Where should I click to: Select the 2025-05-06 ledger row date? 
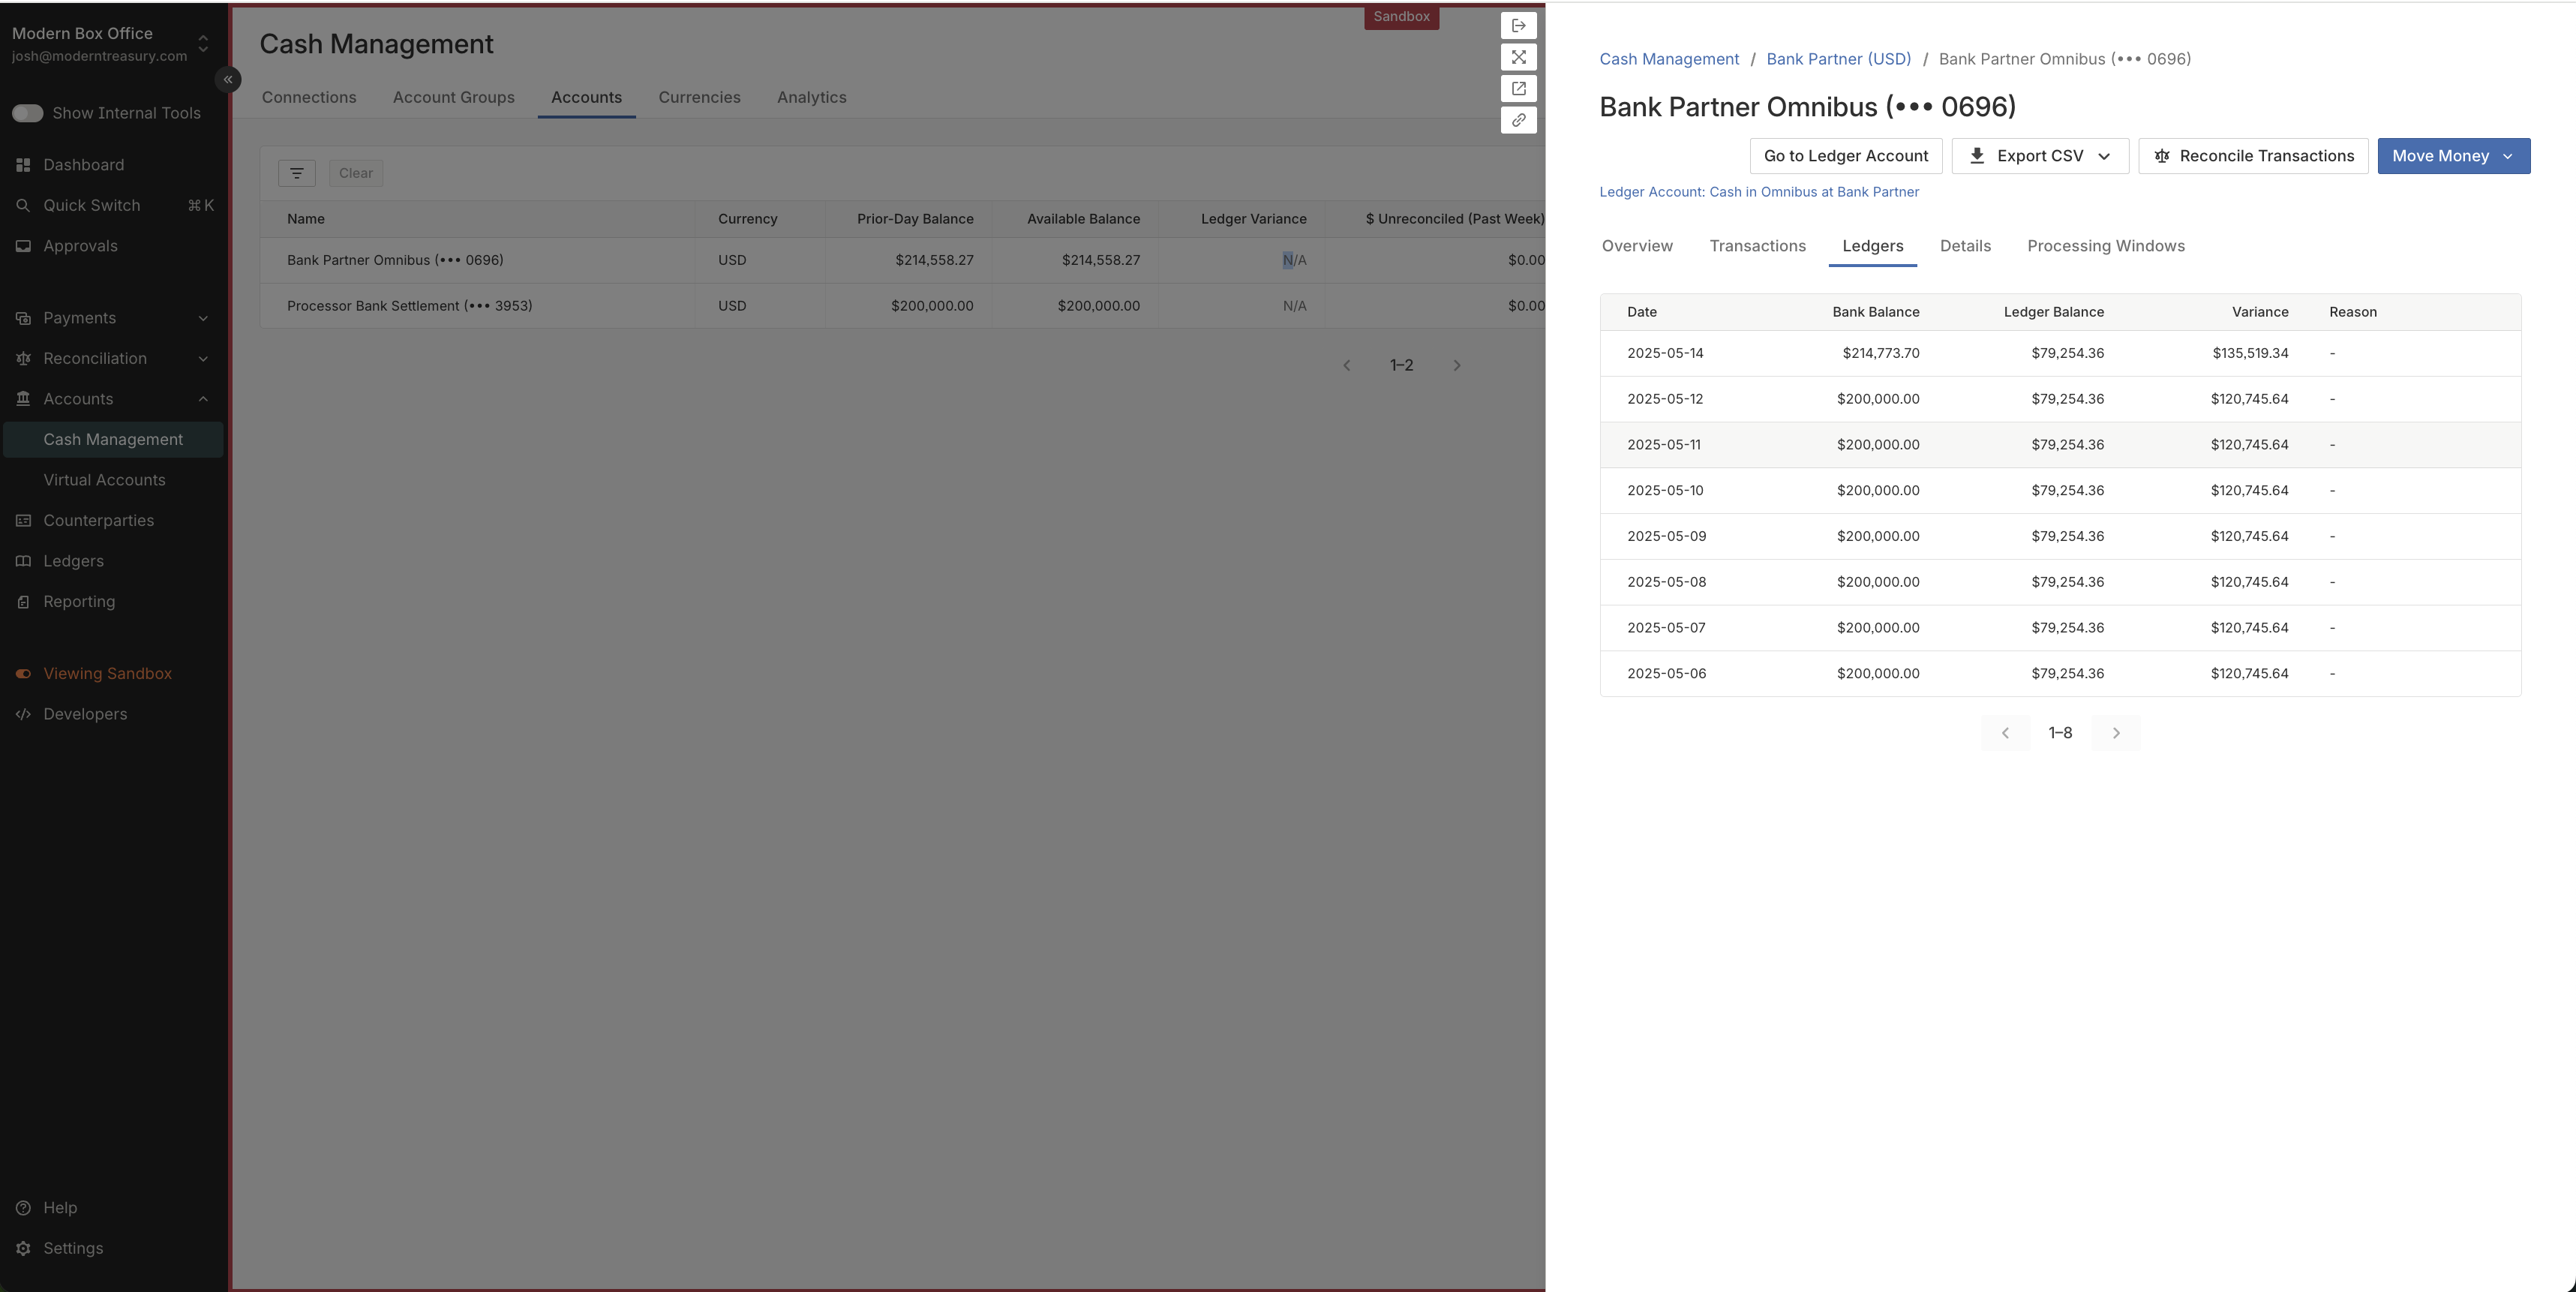pyautogui.click(x=1666, y=674)
